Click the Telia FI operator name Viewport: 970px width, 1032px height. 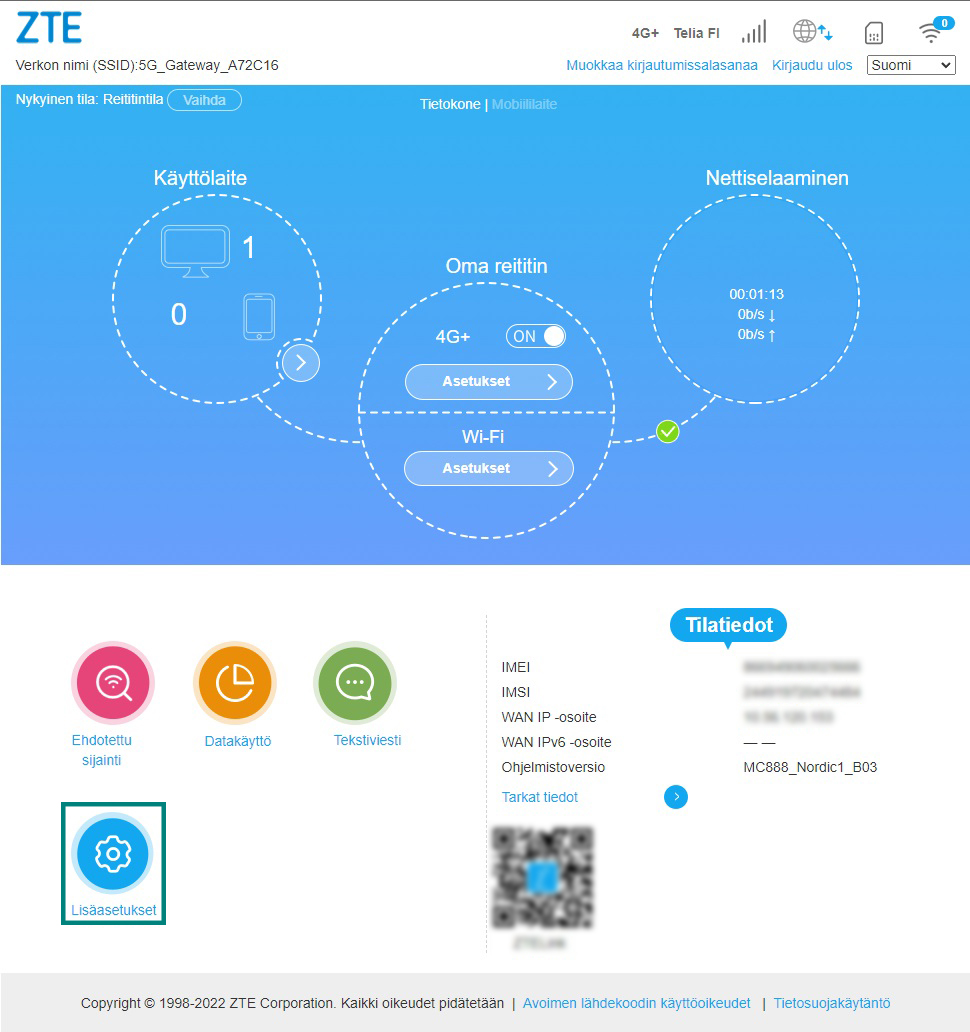(696, 33)
